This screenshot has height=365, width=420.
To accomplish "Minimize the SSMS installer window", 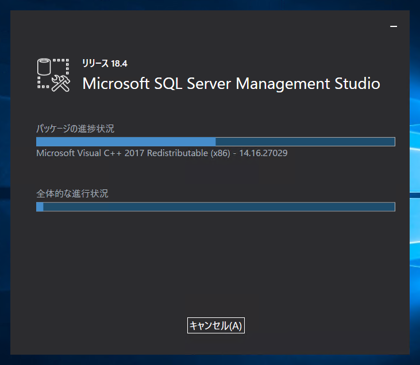I will [394, 26].
